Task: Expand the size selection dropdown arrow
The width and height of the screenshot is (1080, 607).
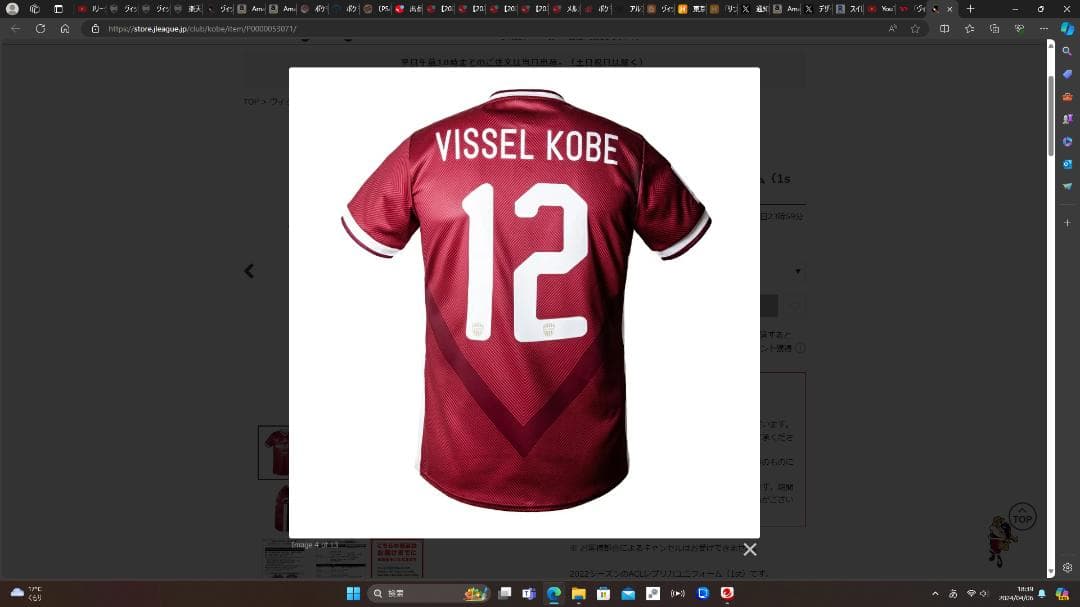Action: (797, 271)
